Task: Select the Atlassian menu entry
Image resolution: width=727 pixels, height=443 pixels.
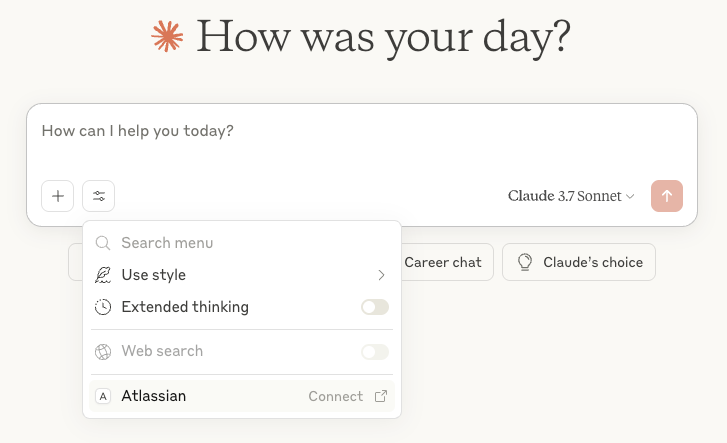Action: click(x=154, y=396)
